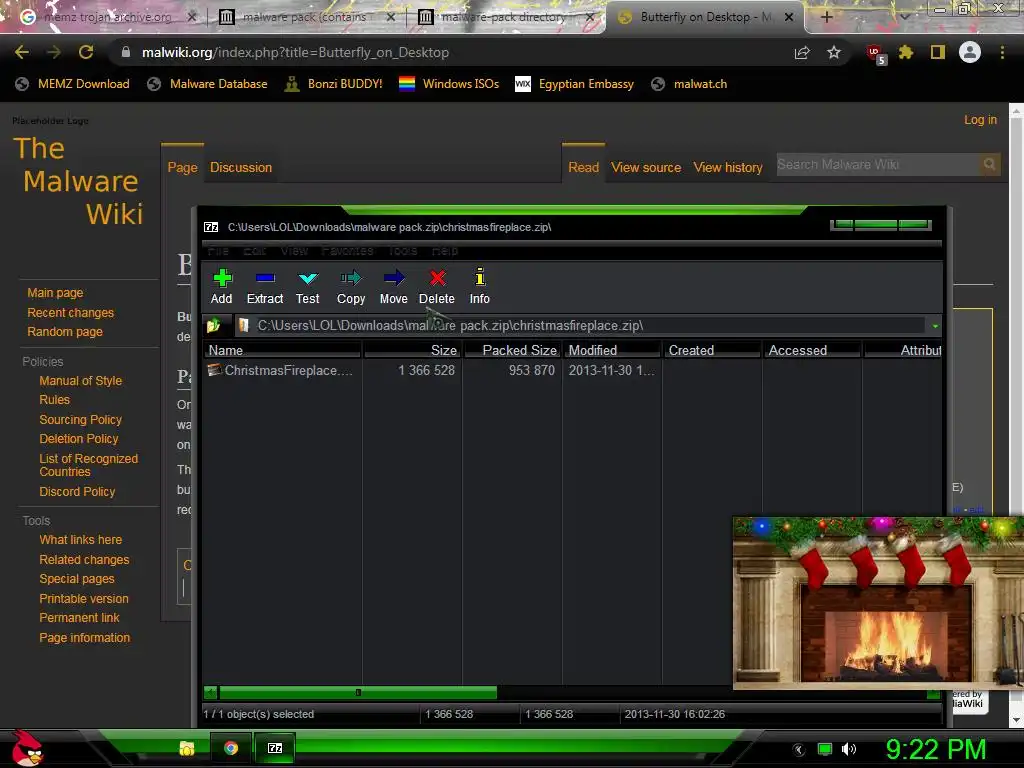Open the Chrome three-dot menu

(1002, 52)
